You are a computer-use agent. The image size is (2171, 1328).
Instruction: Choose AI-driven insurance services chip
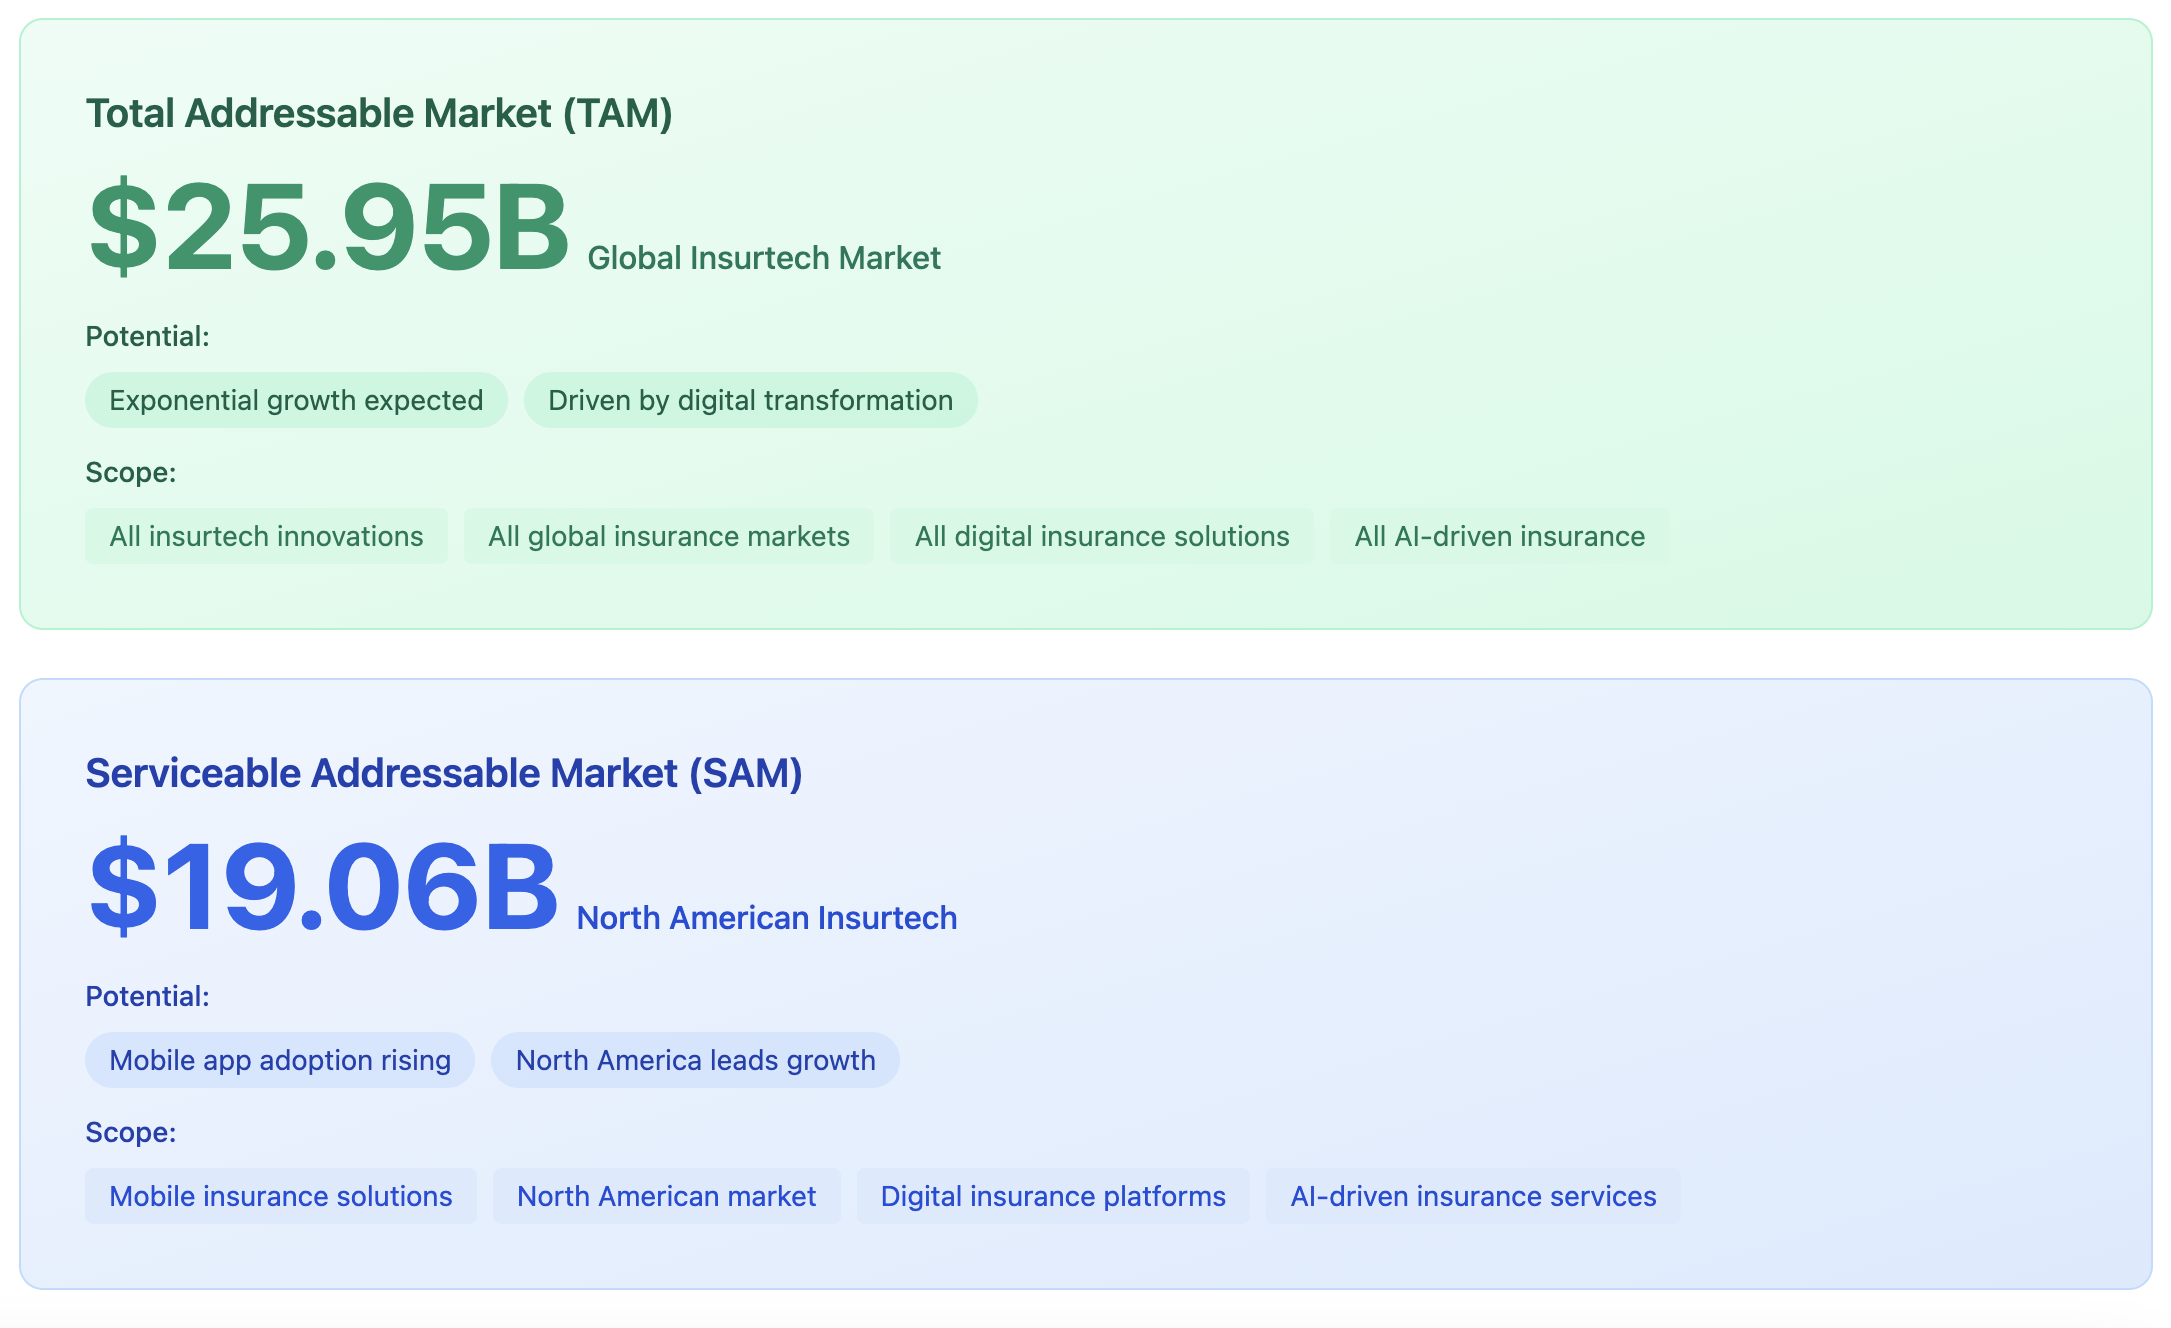point(1473,1196)
